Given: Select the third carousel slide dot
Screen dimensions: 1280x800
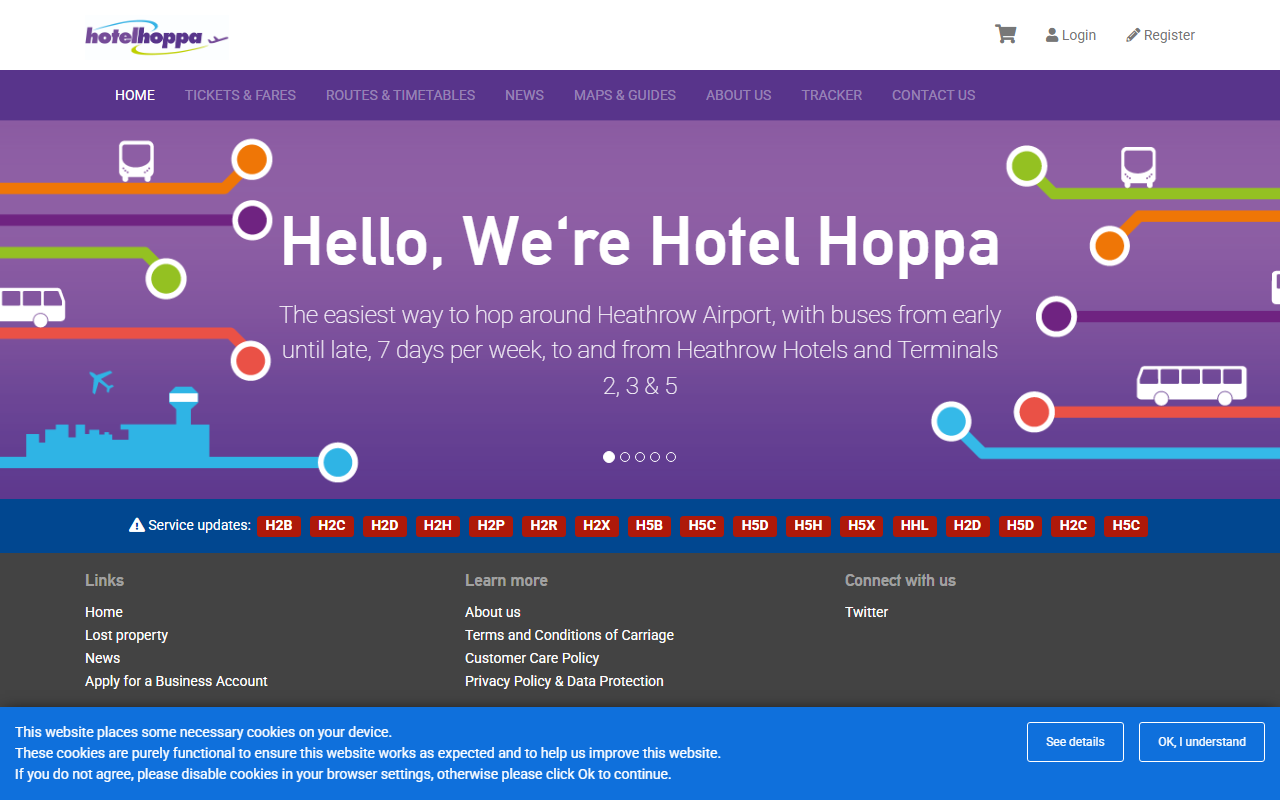Looking at the screenshot, I should (640, 457).
